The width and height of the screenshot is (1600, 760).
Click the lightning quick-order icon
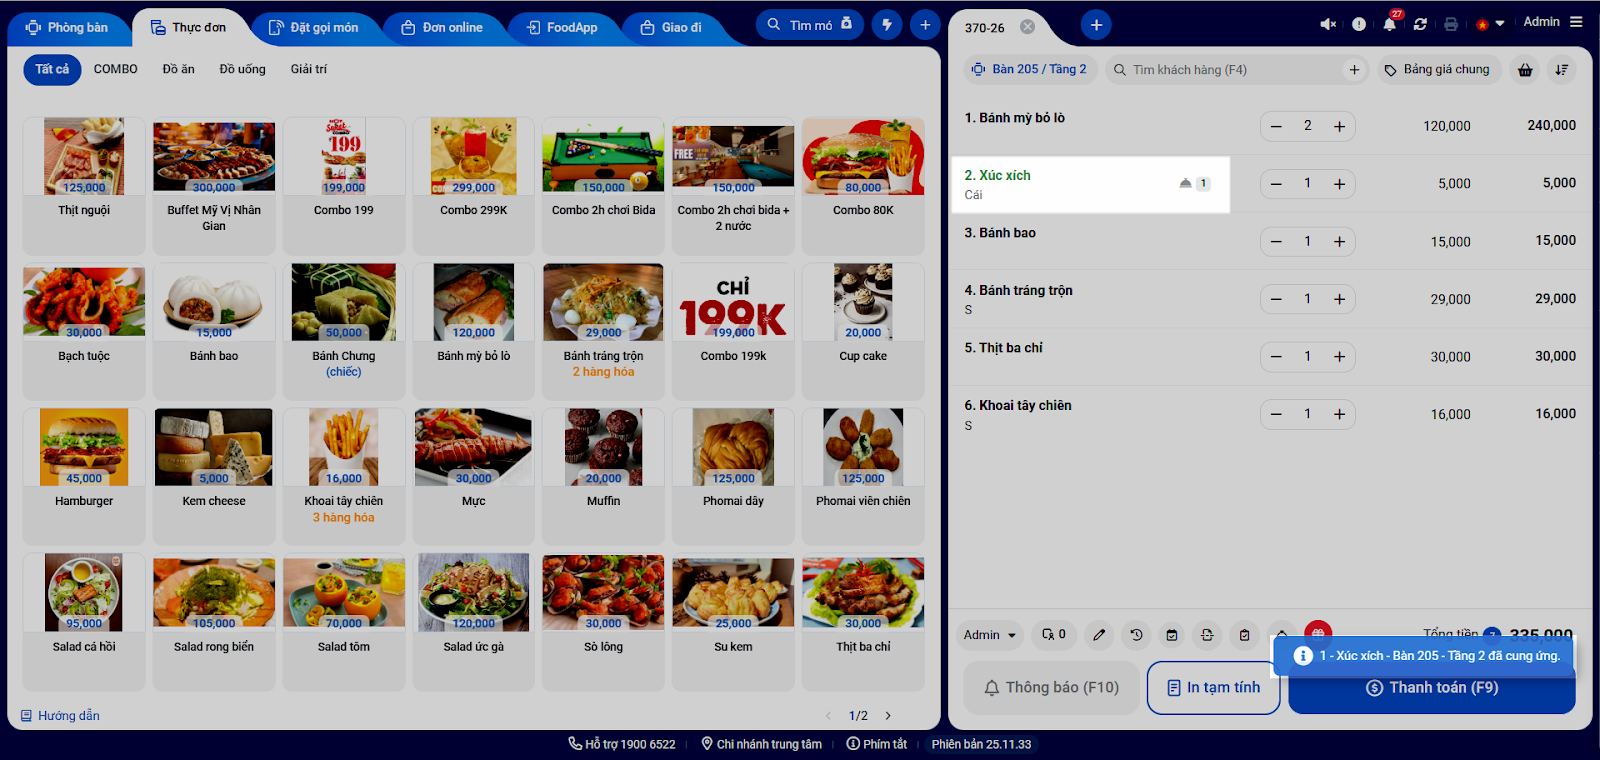(887, 25)
